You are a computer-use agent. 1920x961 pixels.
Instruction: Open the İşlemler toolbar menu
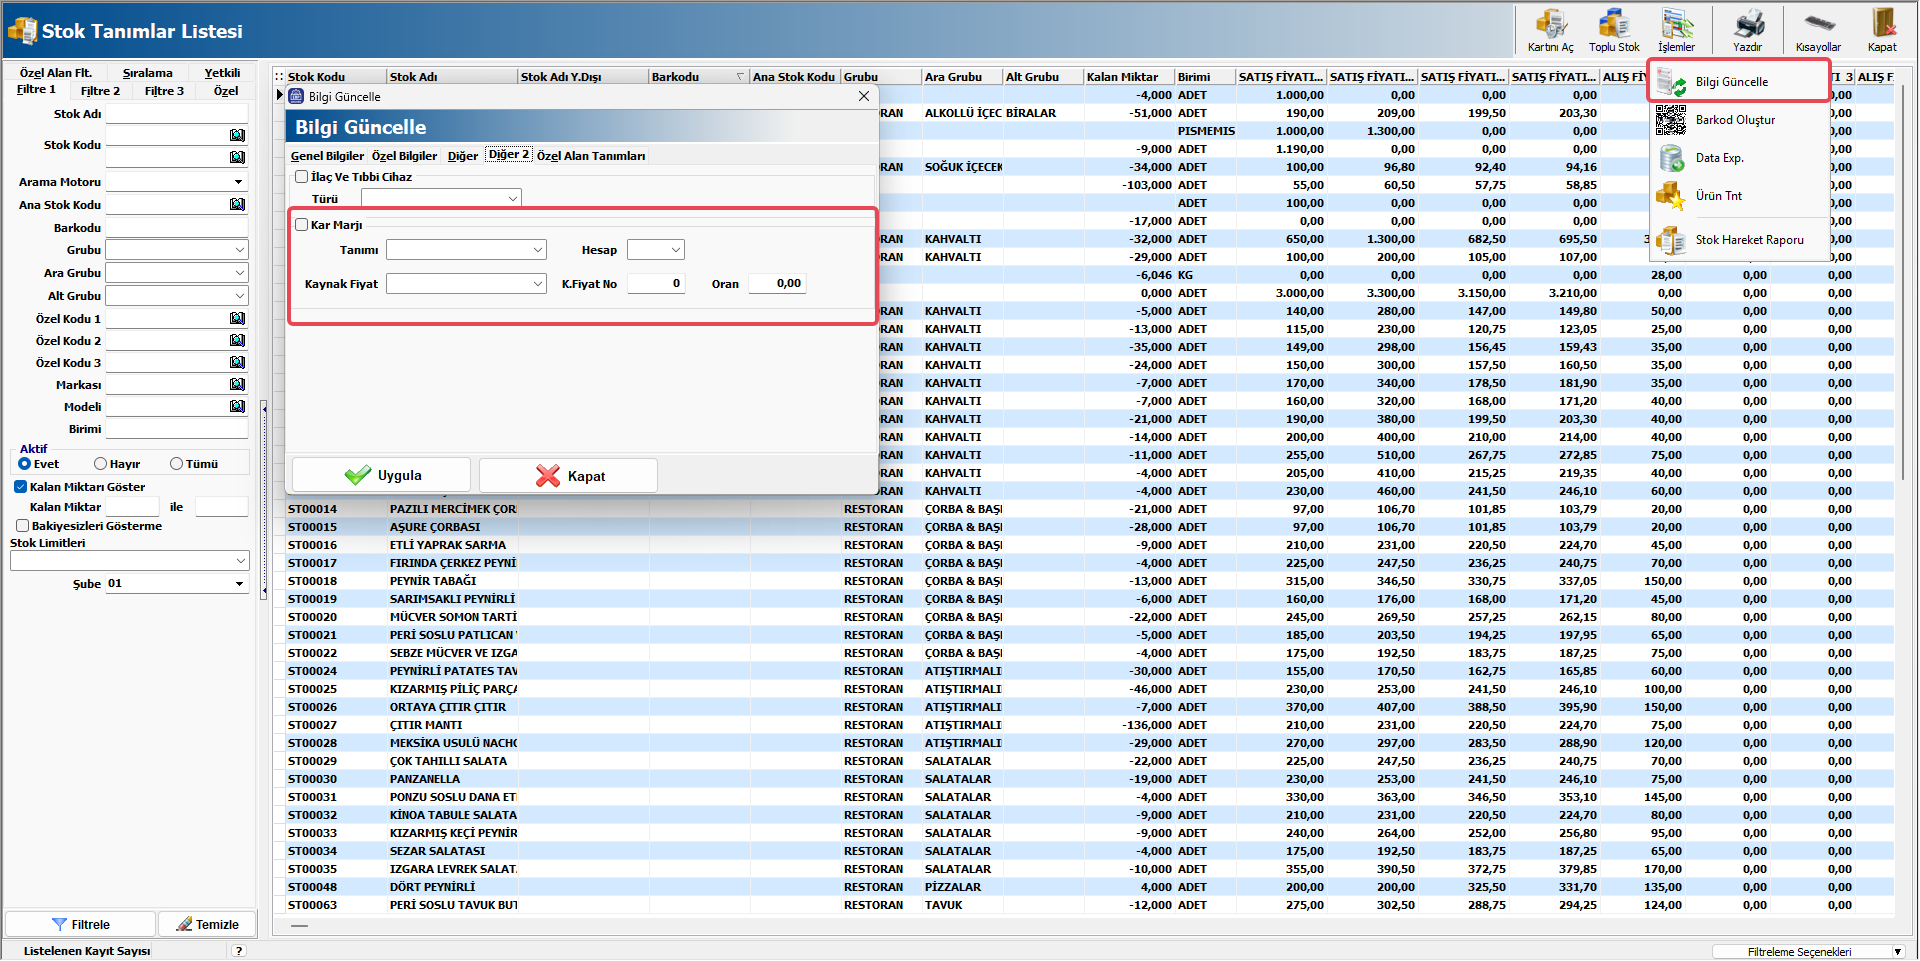click(x=1676, y=30)
